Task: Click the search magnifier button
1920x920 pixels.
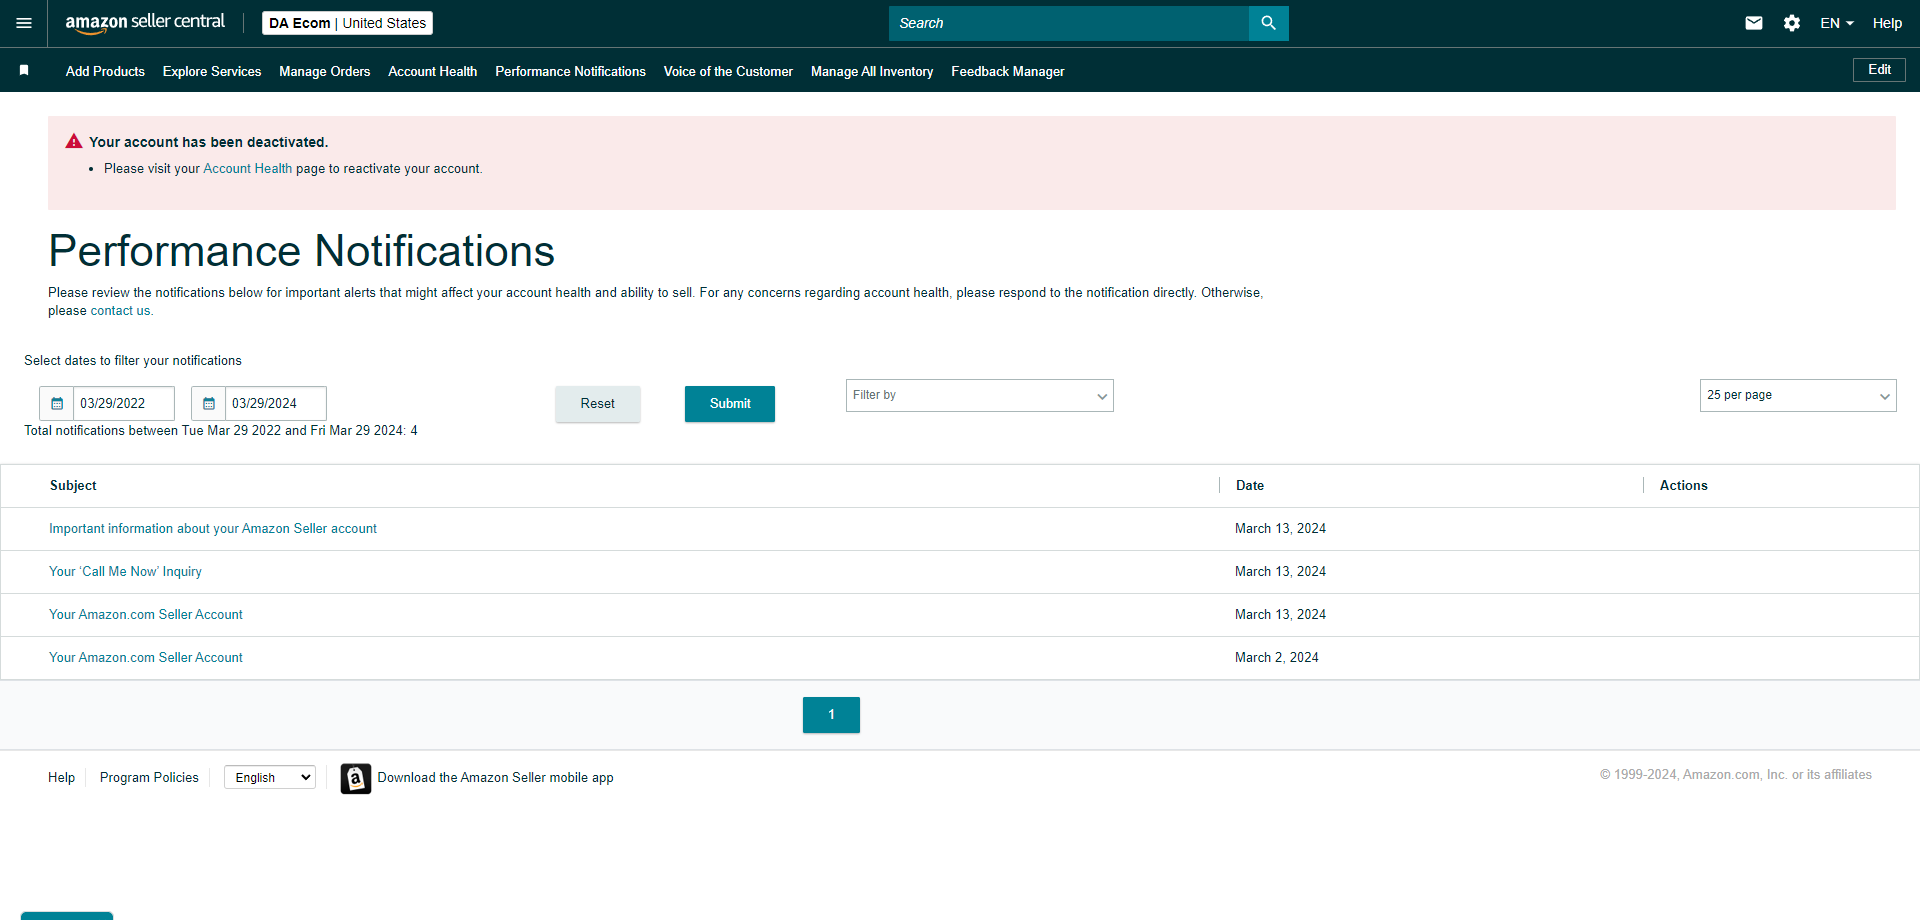Action: 1268,23
